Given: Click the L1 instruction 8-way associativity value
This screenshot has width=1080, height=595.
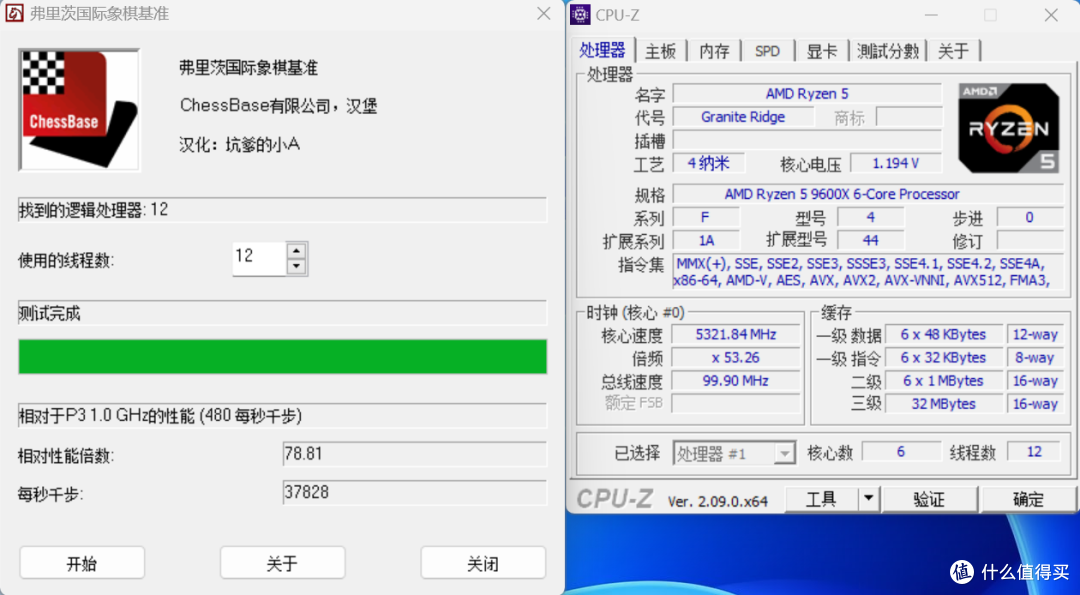Looking at the screenshot, I should click(x=1035, y=358).
